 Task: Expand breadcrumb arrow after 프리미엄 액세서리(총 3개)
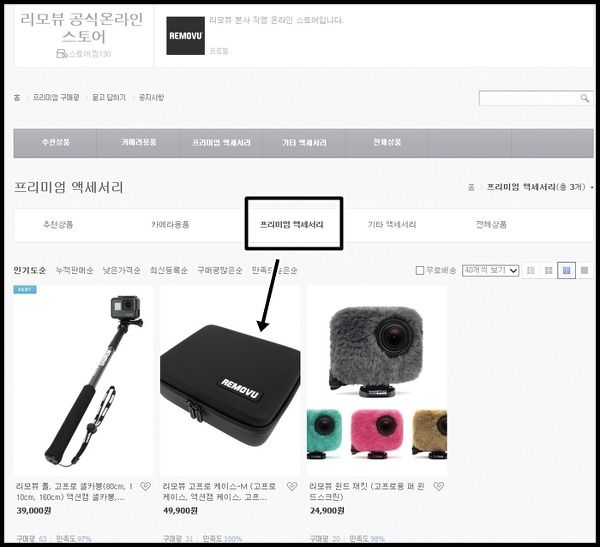[x=592, y=188]
